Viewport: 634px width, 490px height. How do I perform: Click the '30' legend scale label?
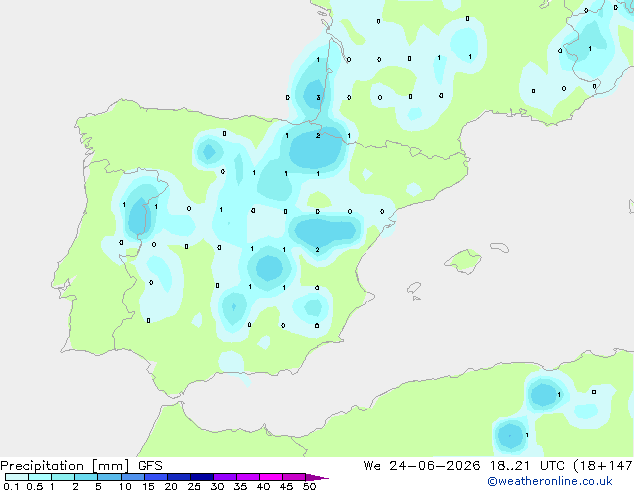click(x=217, y=486)
